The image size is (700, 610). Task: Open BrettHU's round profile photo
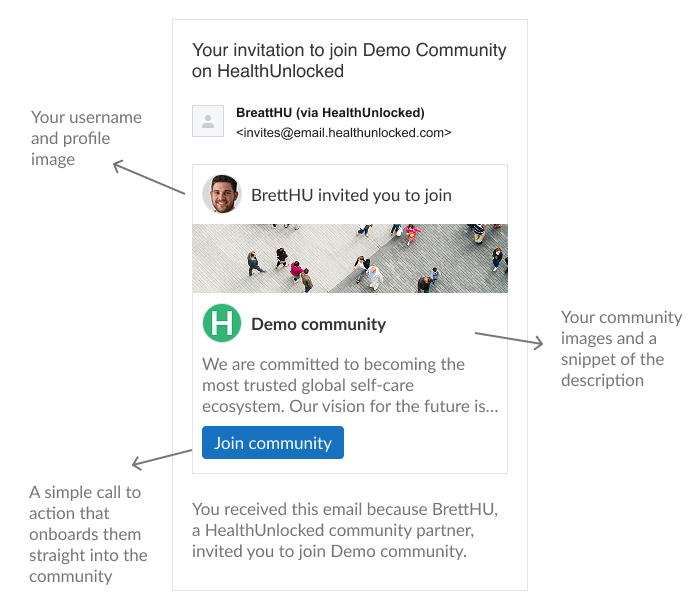coord(222,194)
